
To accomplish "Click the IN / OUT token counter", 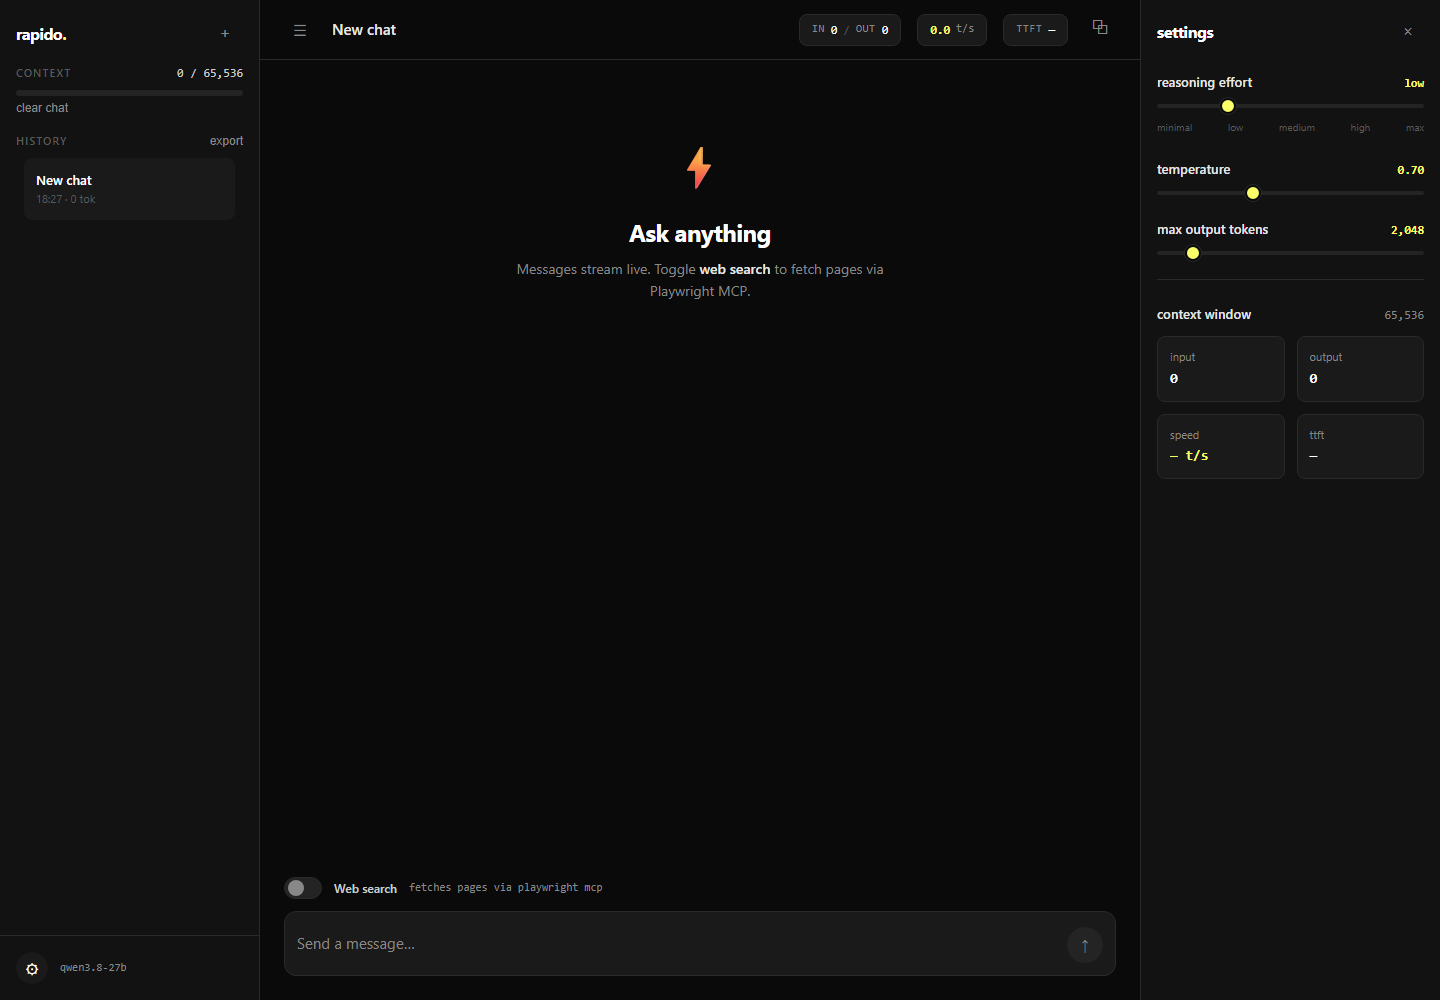I will pyautogui.click(x=850, y=30).
